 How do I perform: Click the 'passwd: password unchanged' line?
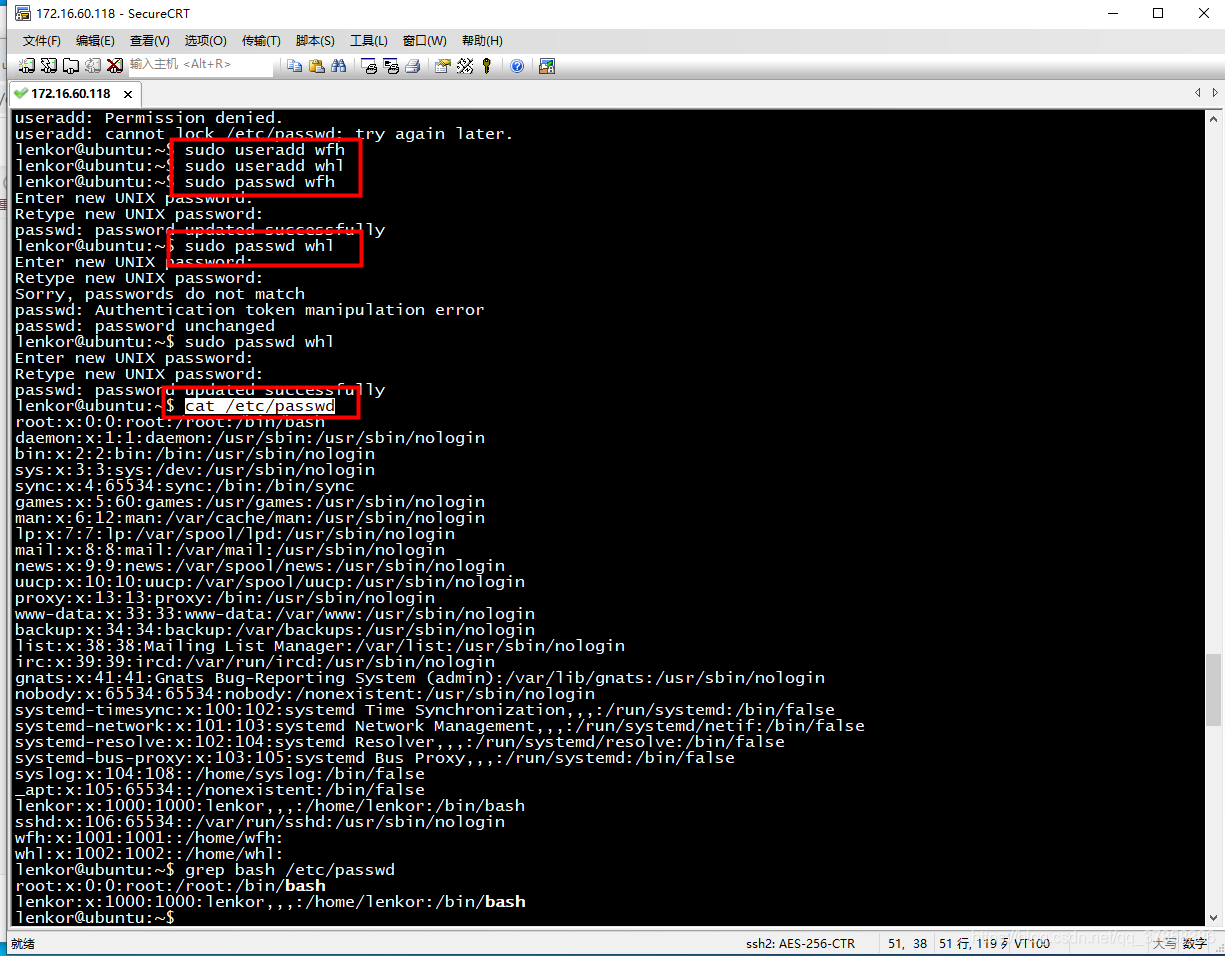click(x=145, y=326)
